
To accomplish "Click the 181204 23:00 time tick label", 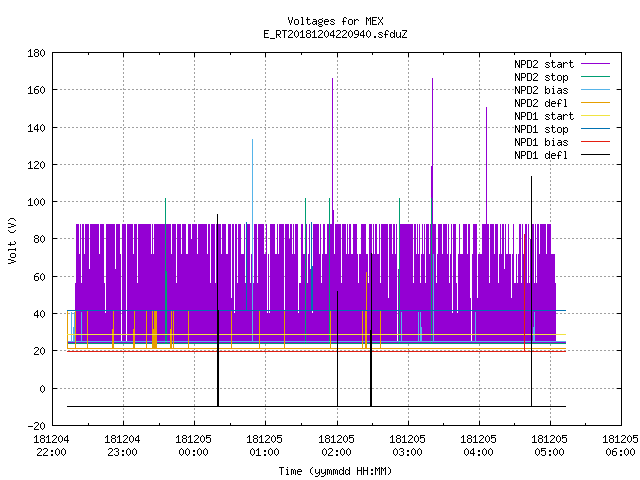I will pos(122,446).
